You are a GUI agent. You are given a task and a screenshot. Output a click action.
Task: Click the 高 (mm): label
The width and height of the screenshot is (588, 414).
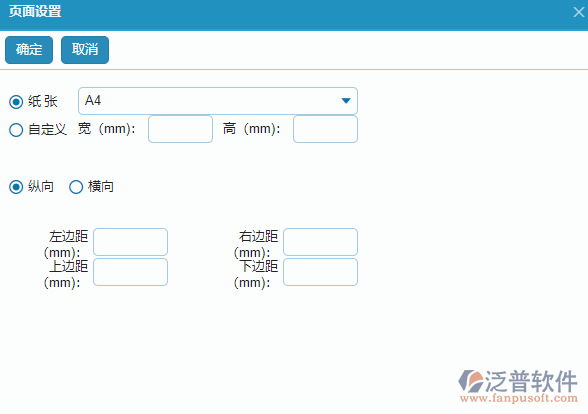[252, 129]
